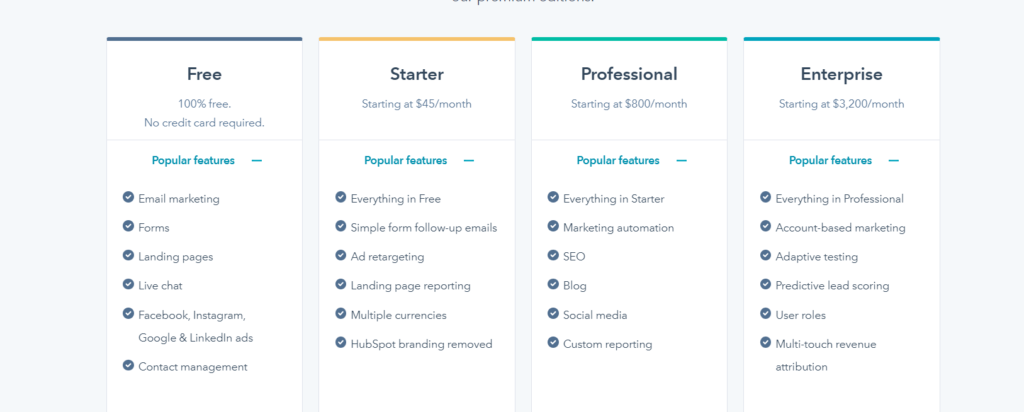Screen dimensions: 1024x412
Task: Select the Free plan heading
Action: (x=204, y=74)
